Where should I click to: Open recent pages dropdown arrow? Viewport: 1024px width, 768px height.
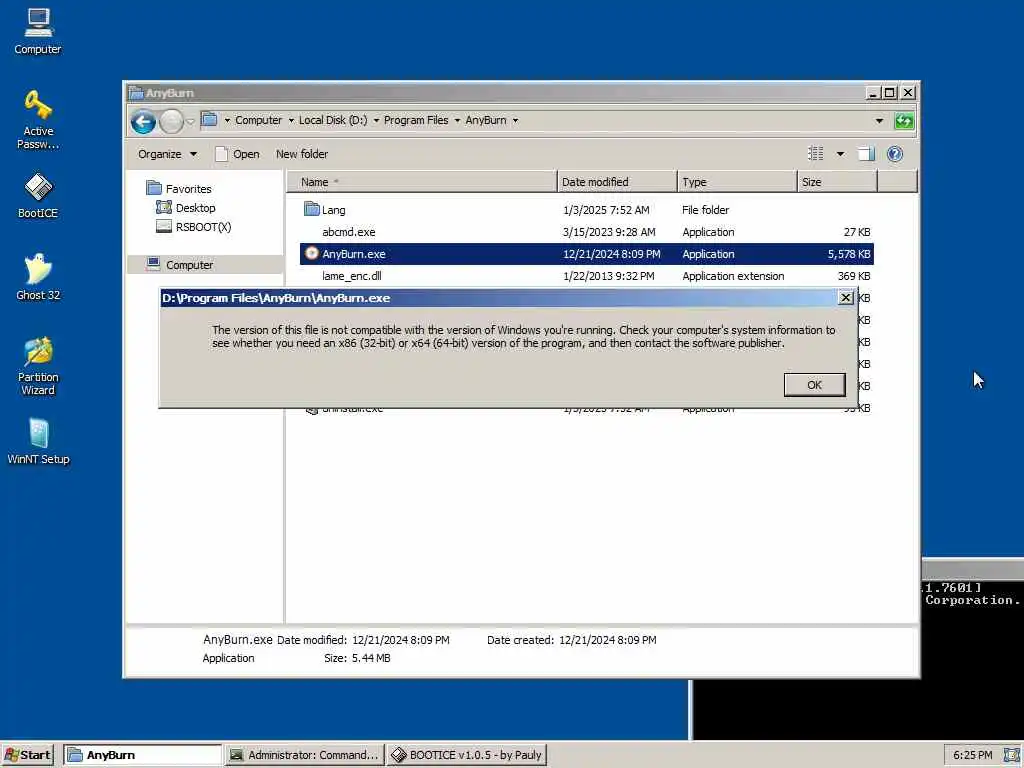[x=190, y=121]
